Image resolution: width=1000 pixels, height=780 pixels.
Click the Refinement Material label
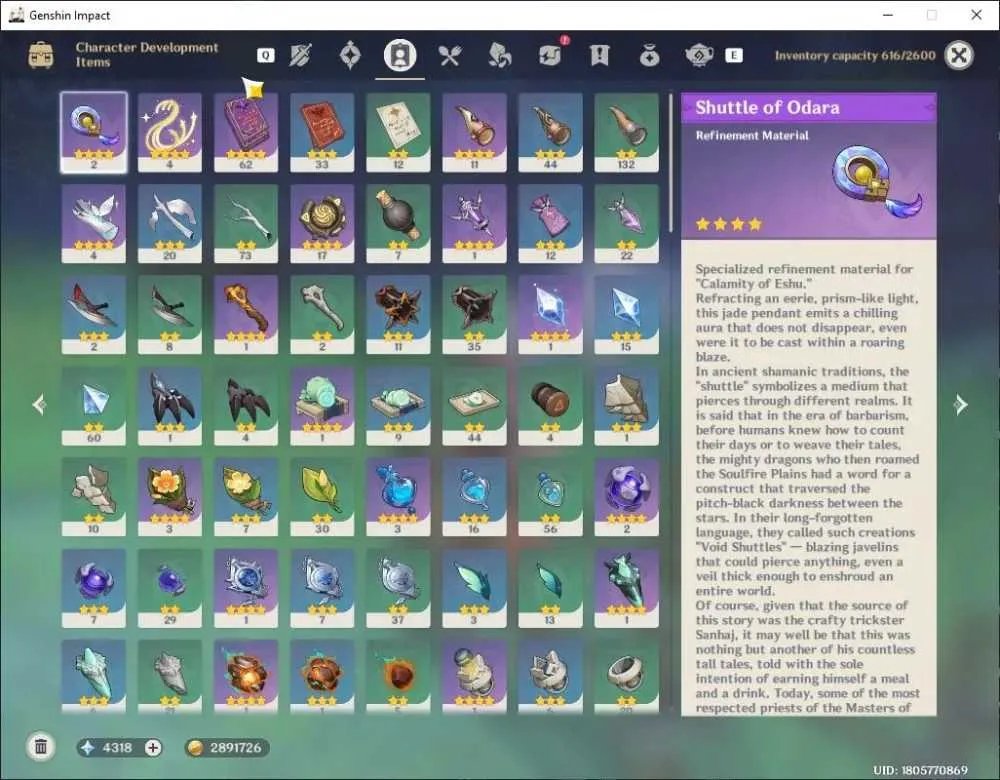point(752,135)
